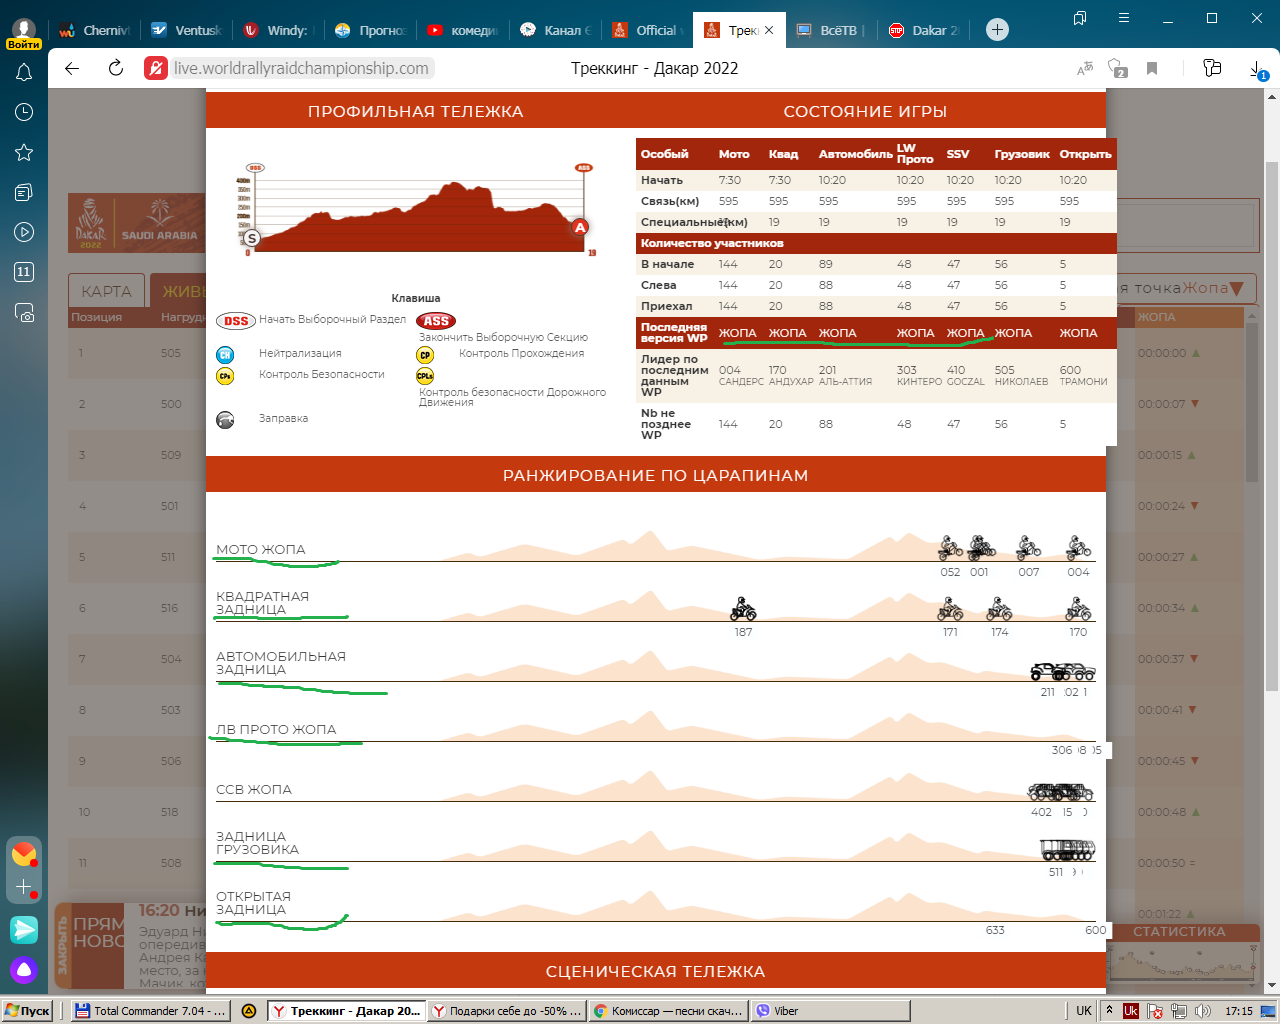Open a new browser tab with plus button
The width and height of the screenshot is (1280, 1024).
[x=997, y=30]
